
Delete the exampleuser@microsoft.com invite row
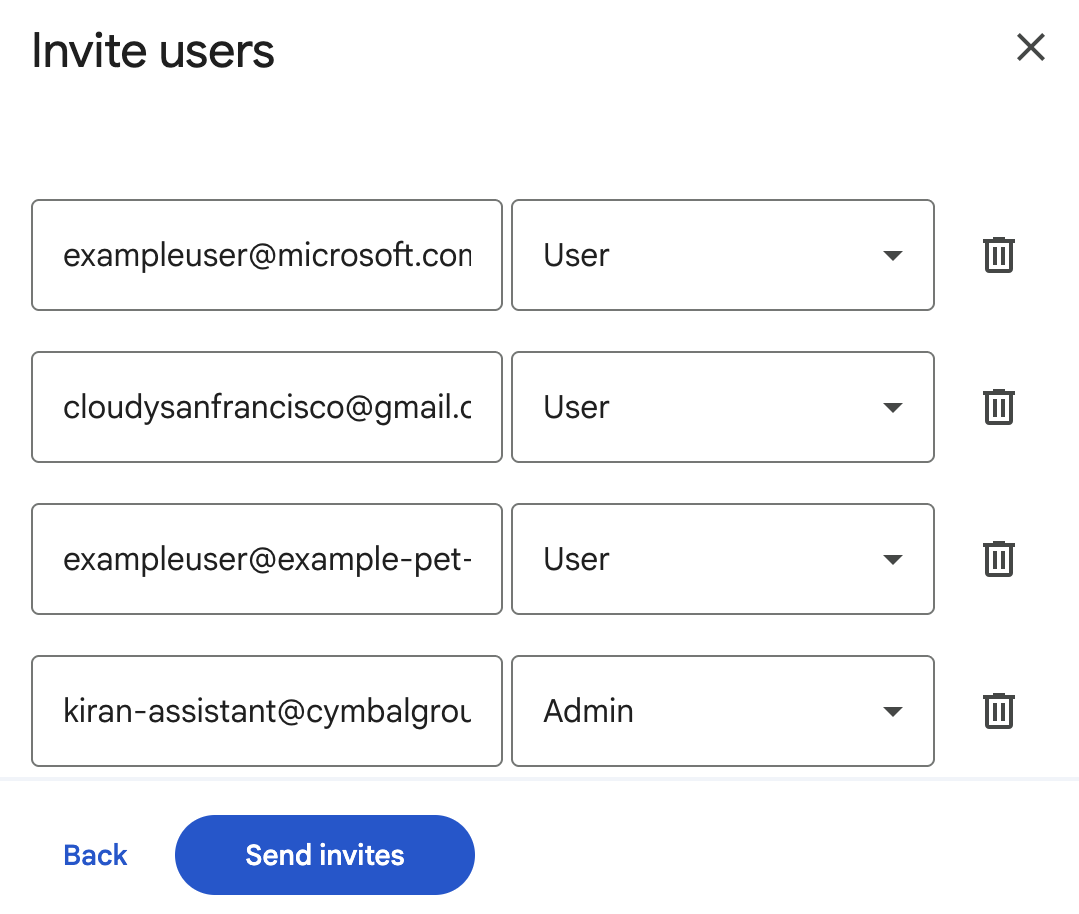pyautogui.click(x=998, y=255)
